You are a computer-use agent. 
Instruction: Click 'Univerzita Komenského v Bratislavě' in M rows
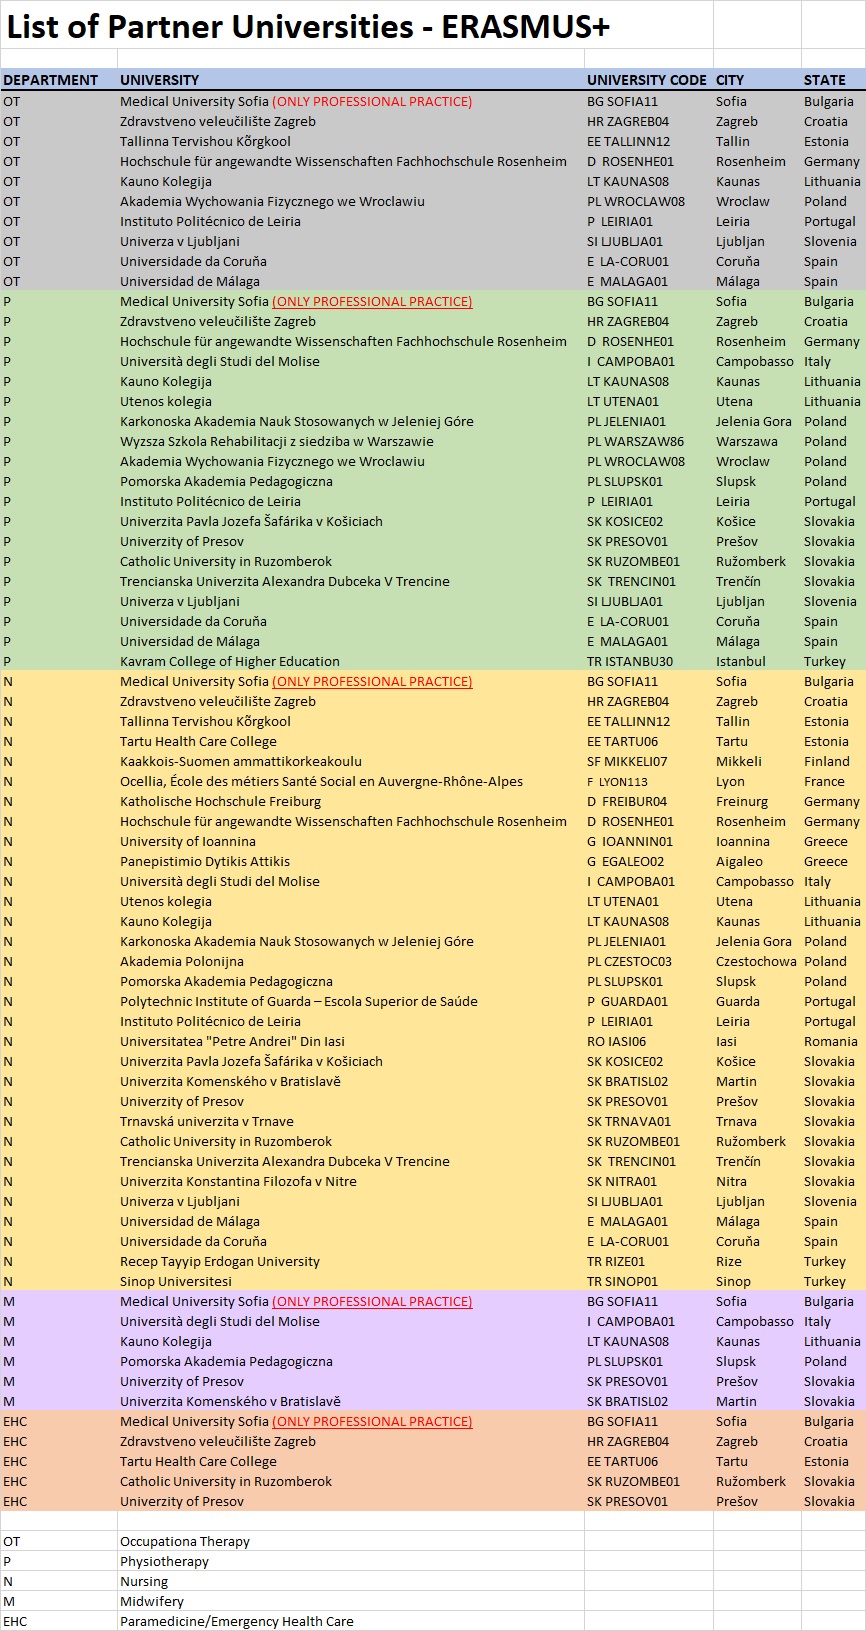point(230,1401)
